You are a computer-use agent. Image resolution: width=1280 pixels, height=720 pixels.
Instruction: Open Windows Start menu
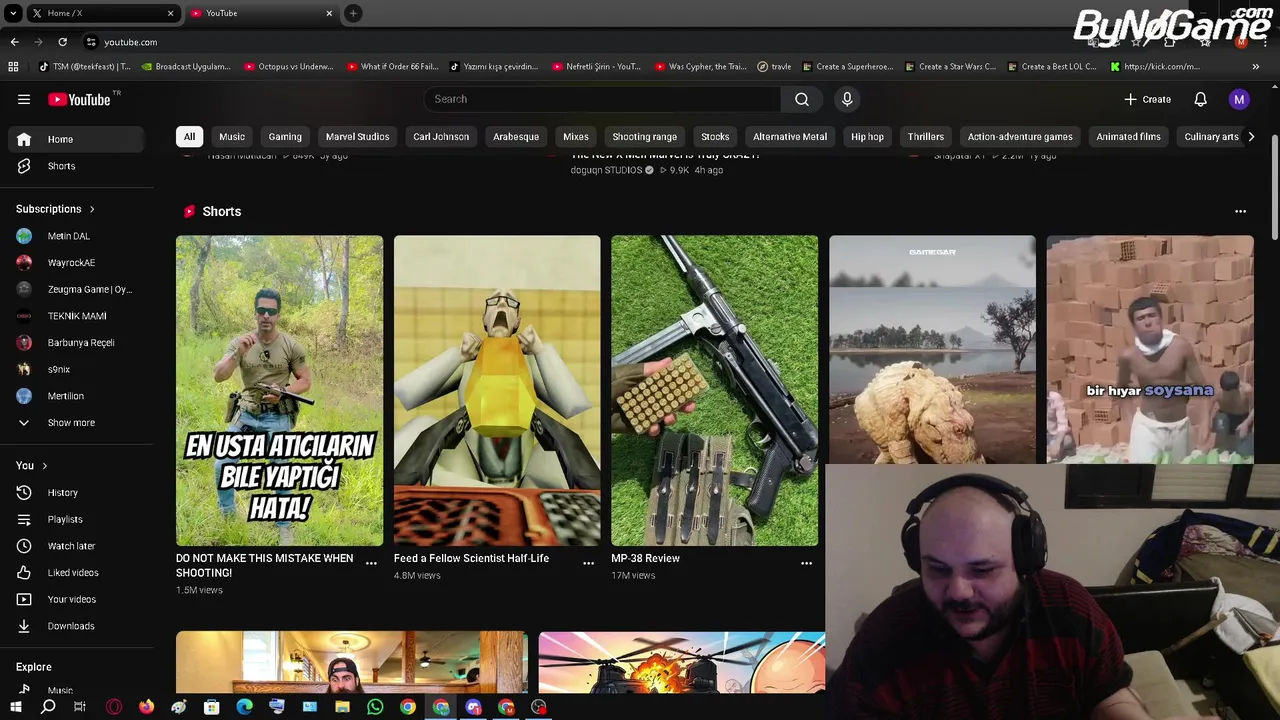pos(16,707)
